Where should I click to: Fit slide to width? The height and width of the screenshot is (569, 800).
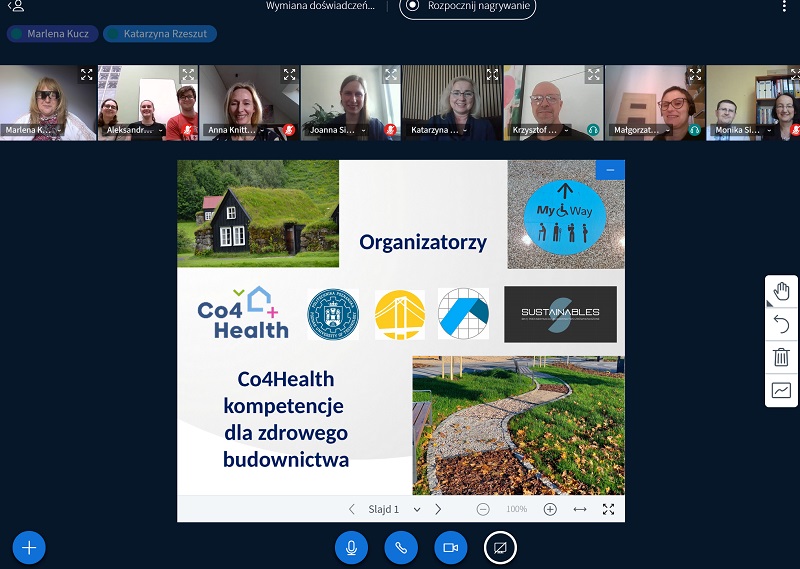click(580, 509)
